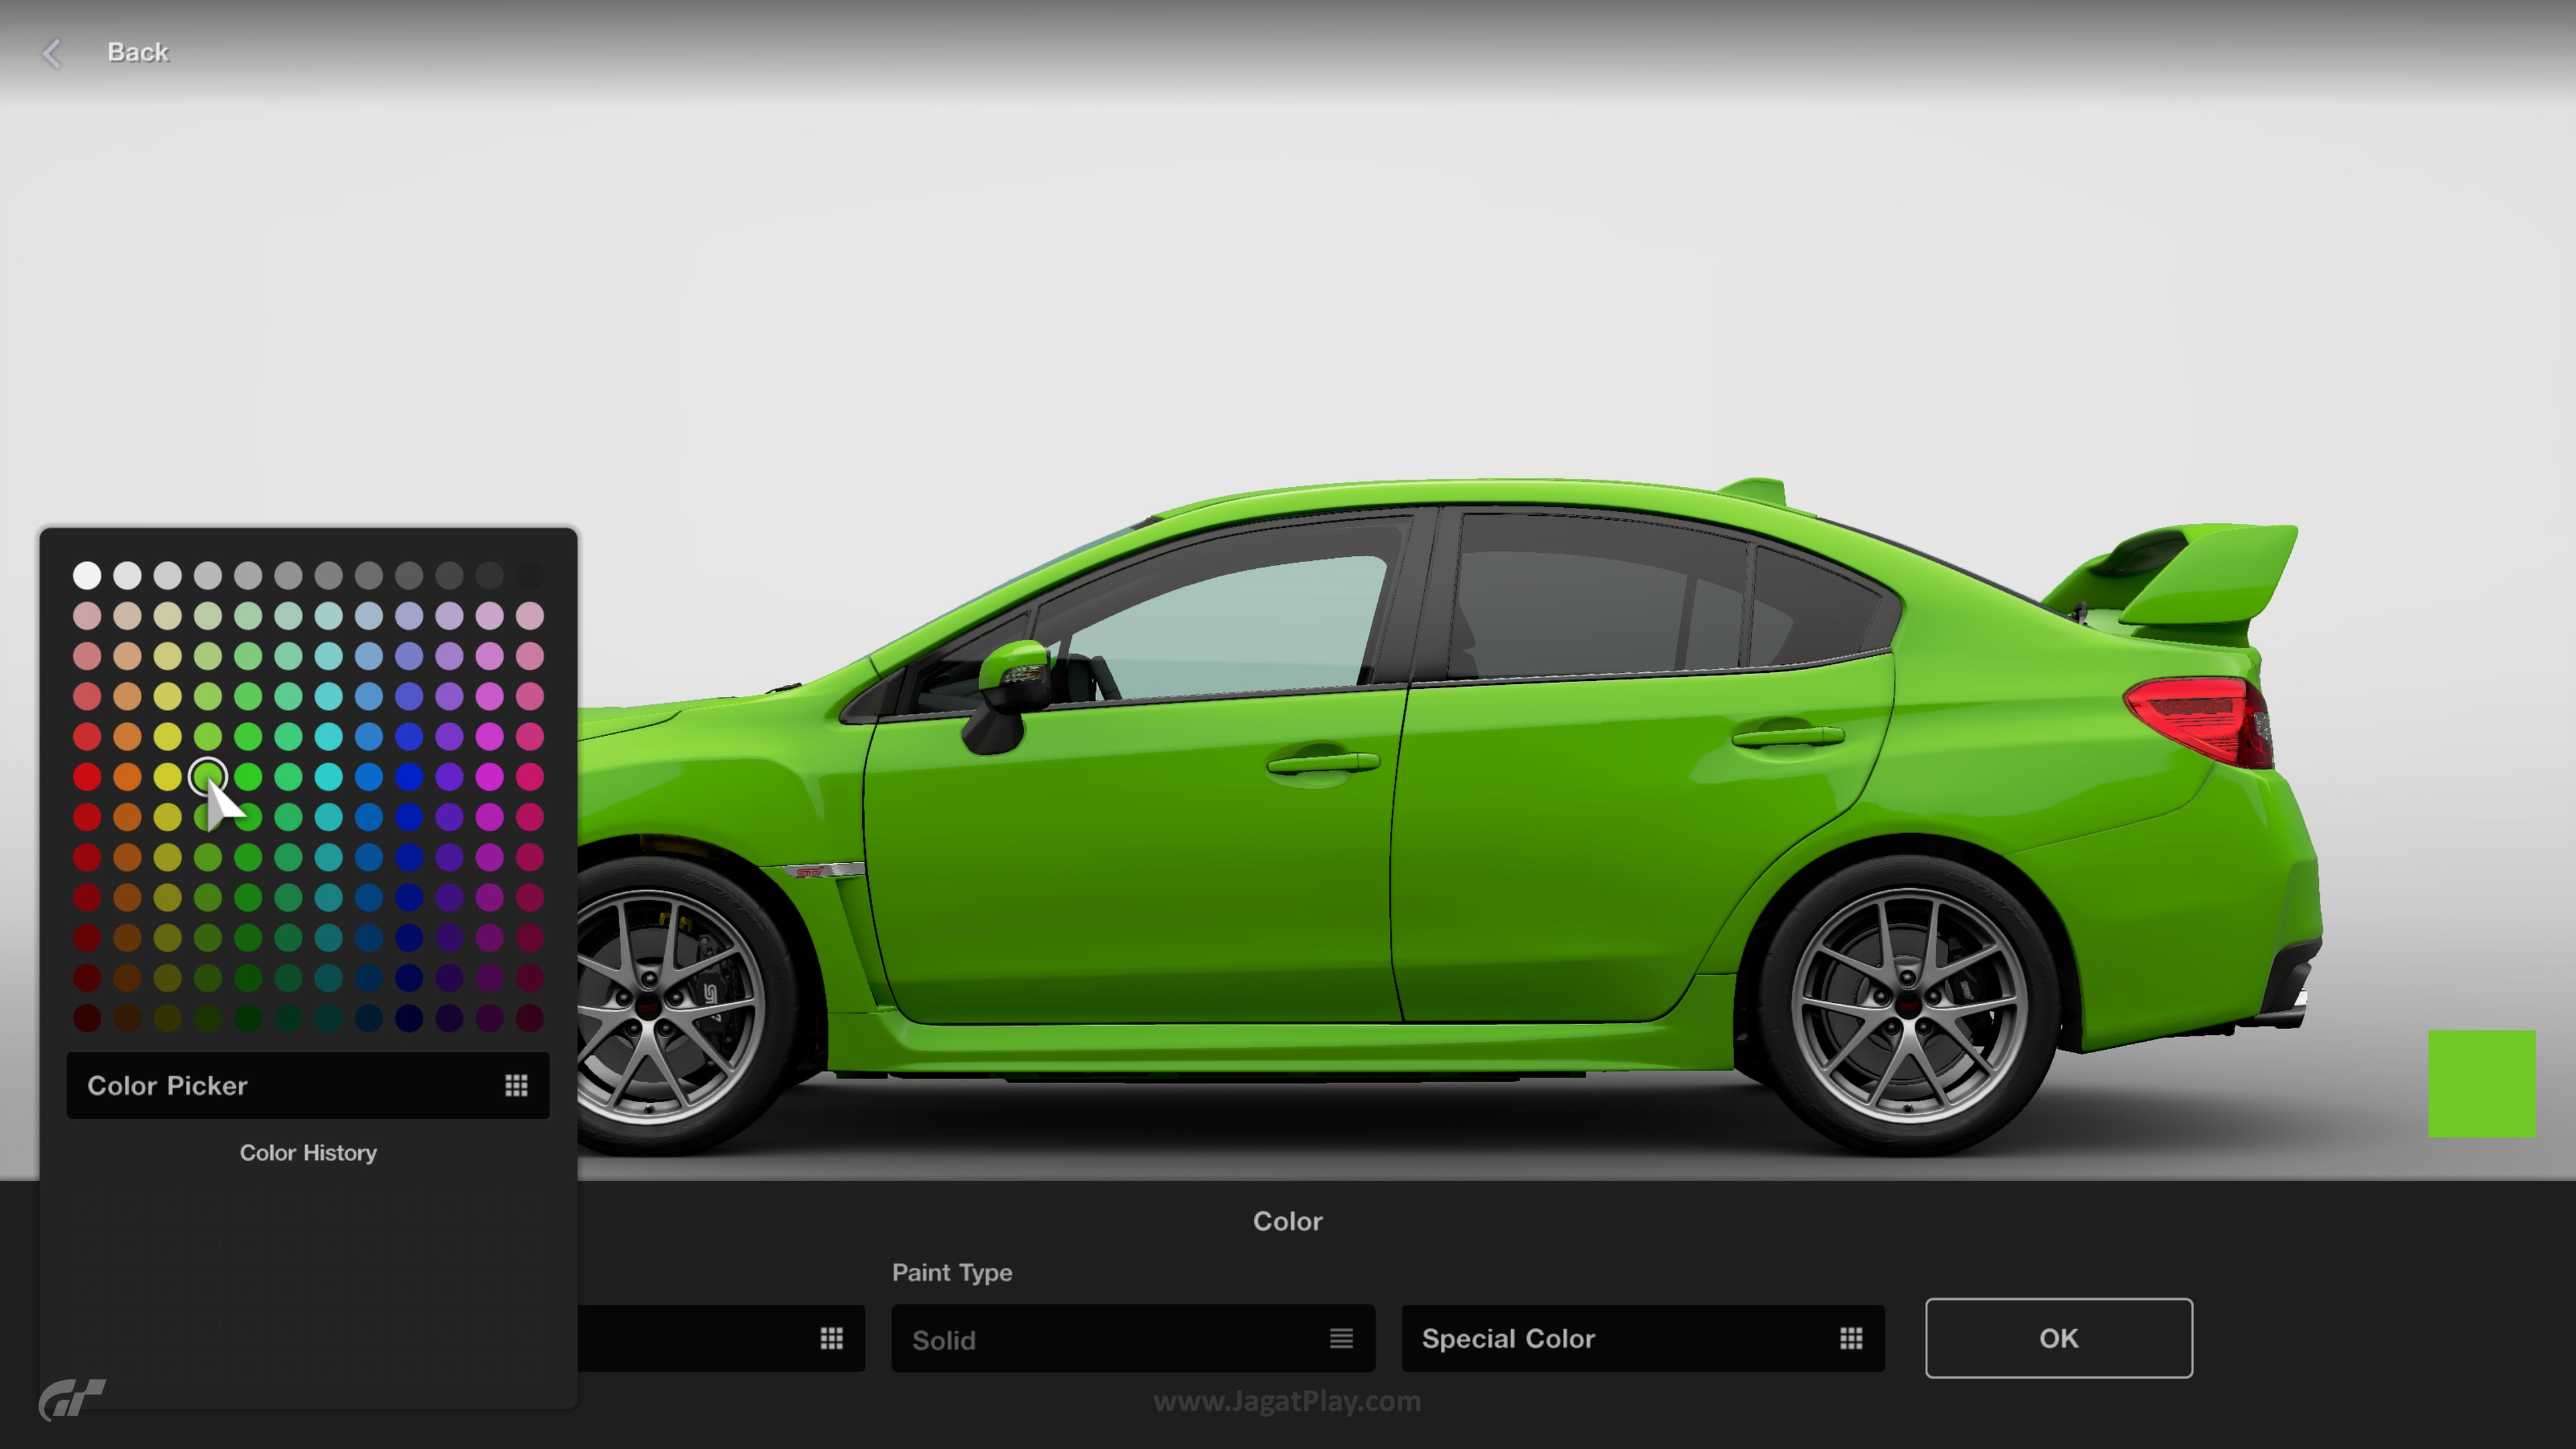The image size is (2576, 1449).
Task: Pick the darkest navy swatch in bottom row
Action: click(x=409, y=1018)
